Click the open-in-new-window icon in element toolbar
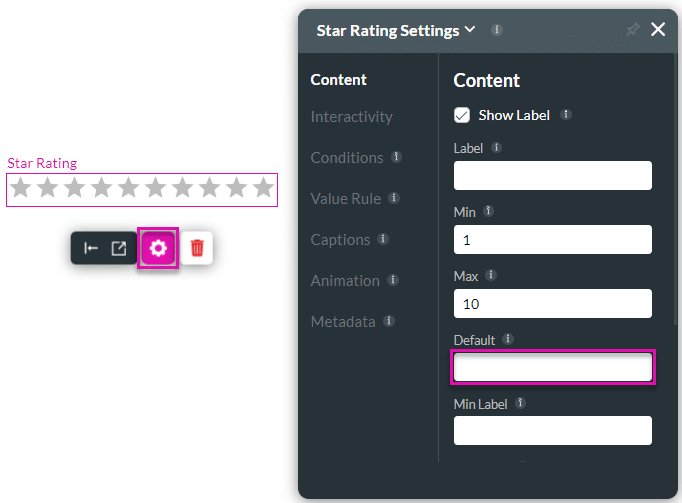This screenshot has height=503, width=682. point(119,248)
